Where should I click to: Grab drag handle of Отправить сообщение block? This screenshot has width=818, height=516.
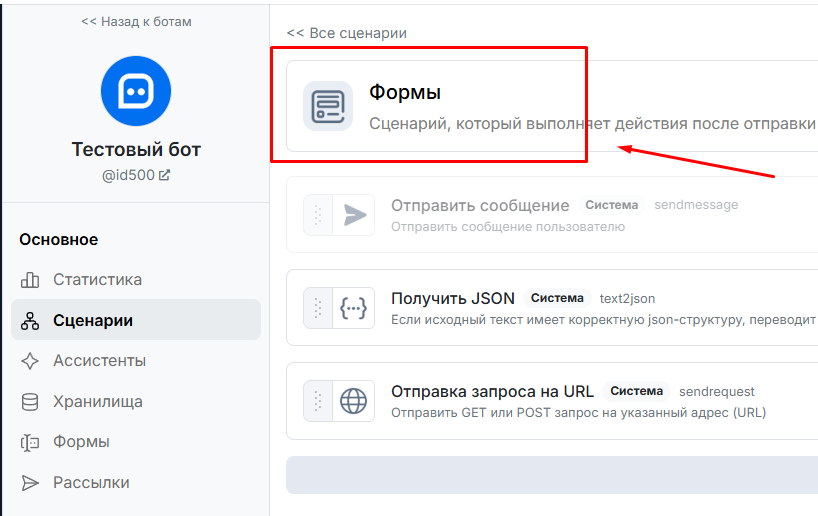click(x=318, y=215)
